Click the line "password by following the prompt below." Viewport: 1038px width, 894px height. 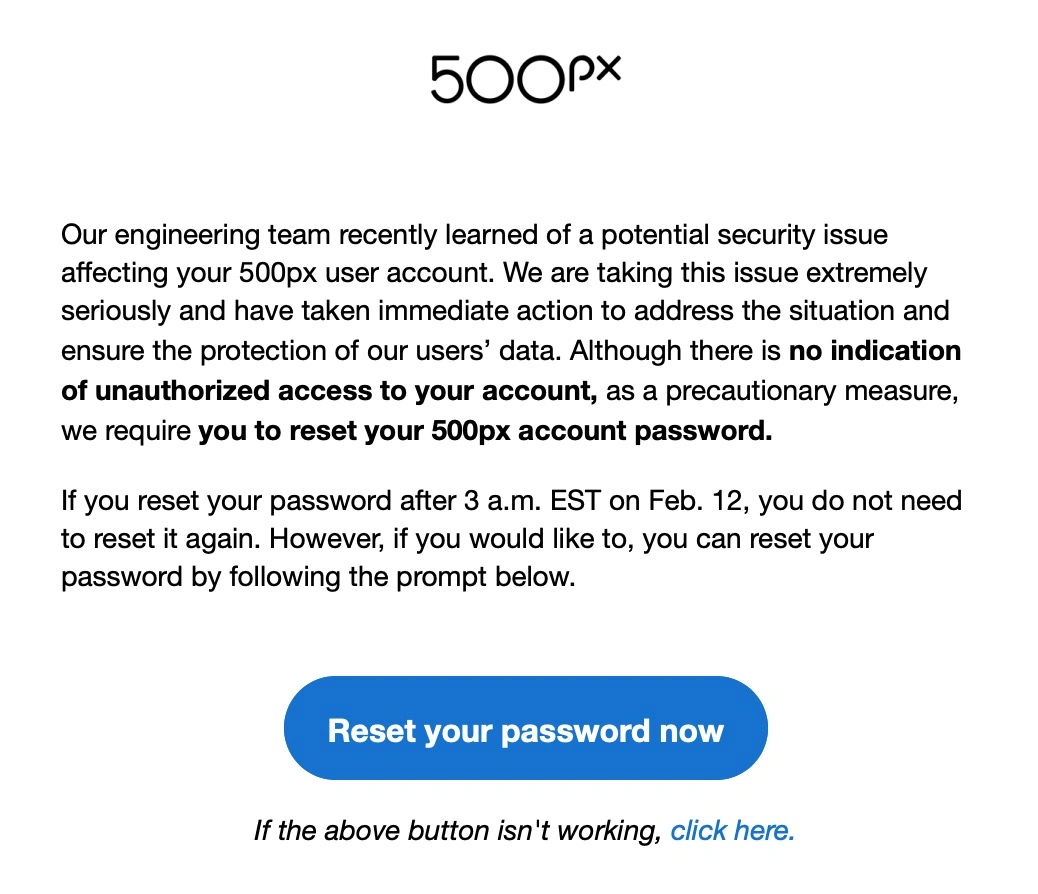point(318,578)
